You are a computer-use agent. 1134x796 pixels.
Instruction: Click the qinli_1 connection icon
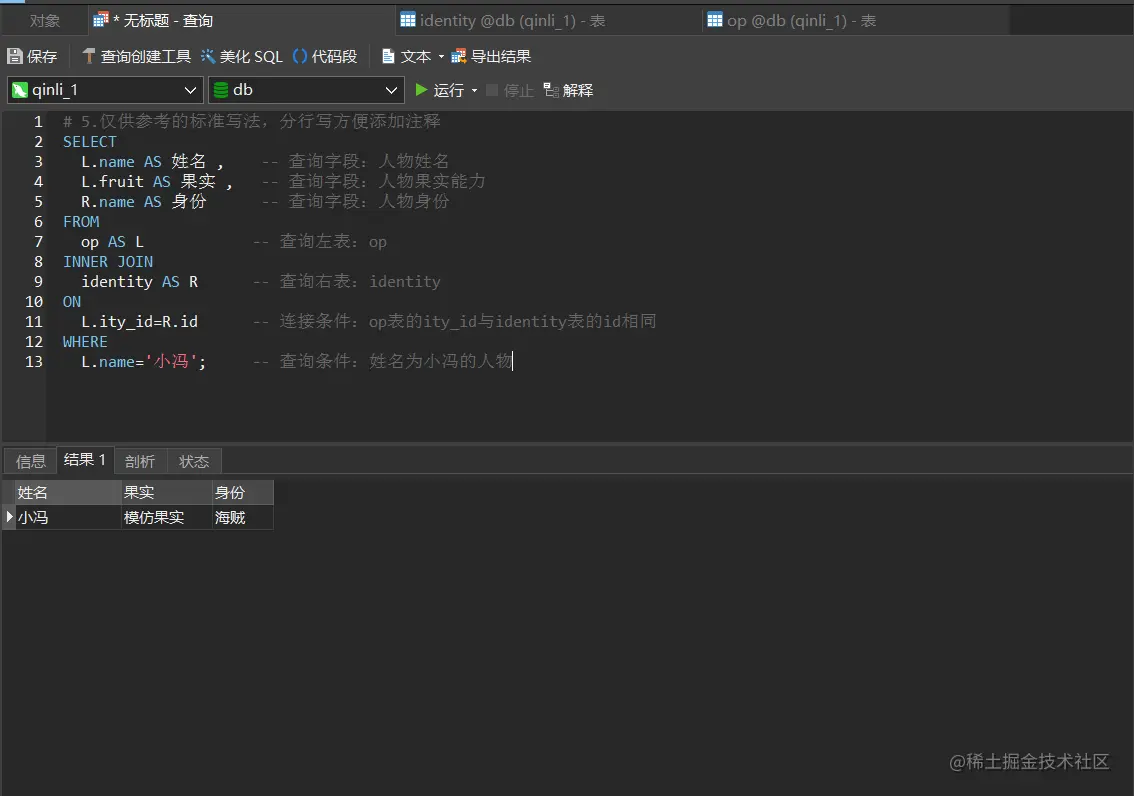[x=20, y=90]
